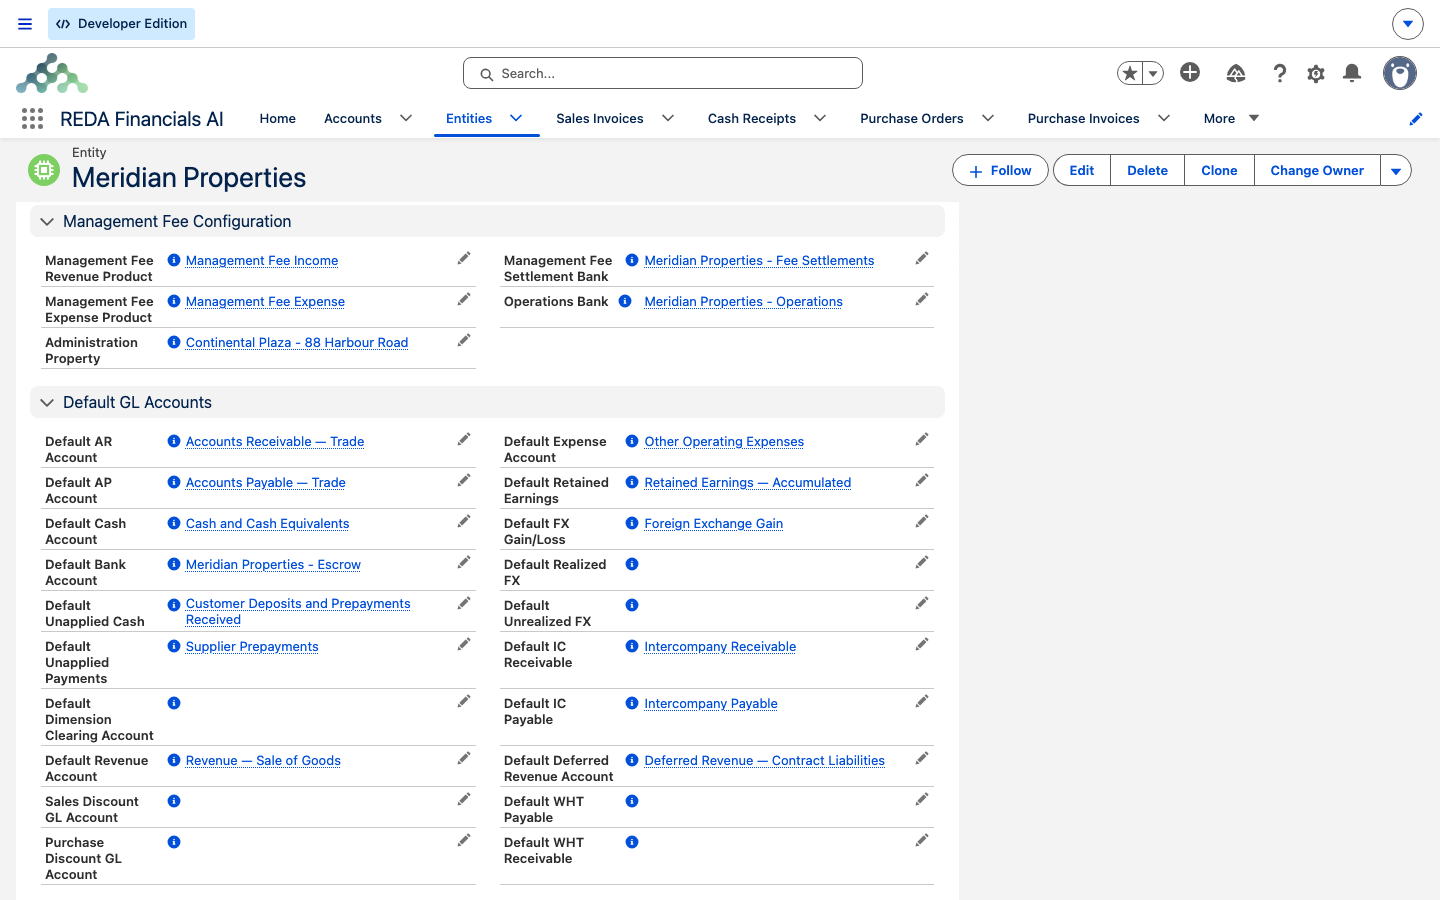Show info for Default Realized FX

tap(632, 564)
